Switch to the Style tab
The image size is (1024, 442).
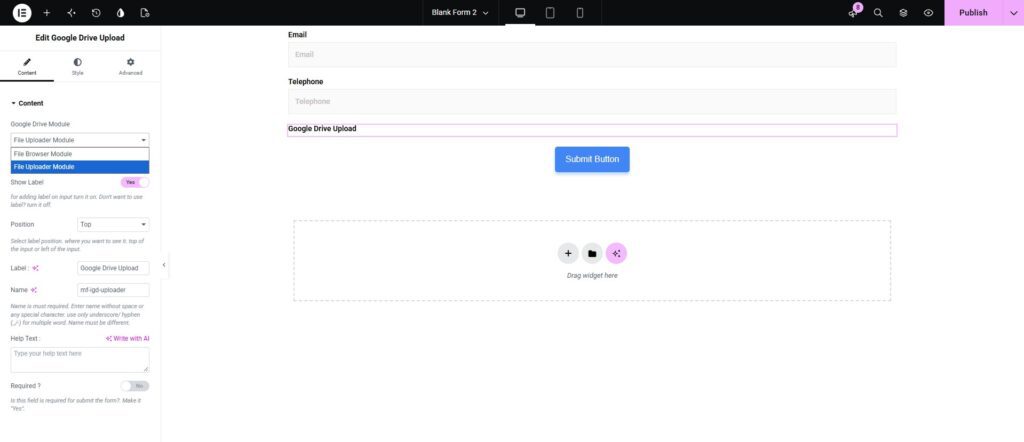pos(78,67)
